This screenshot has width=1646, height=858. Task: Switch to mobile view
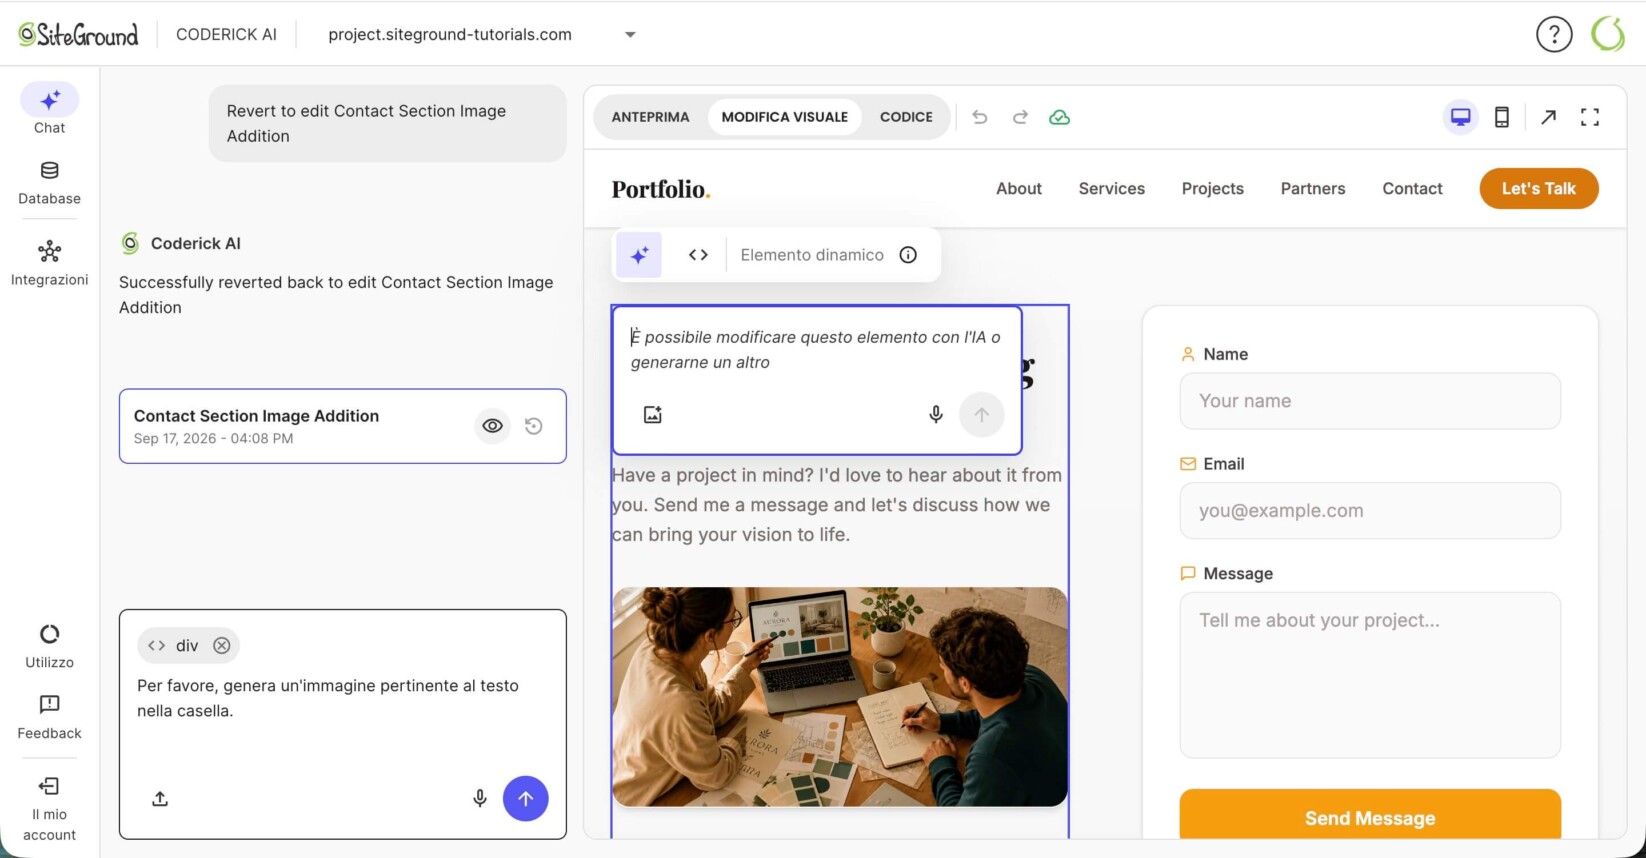point(1502,117)
